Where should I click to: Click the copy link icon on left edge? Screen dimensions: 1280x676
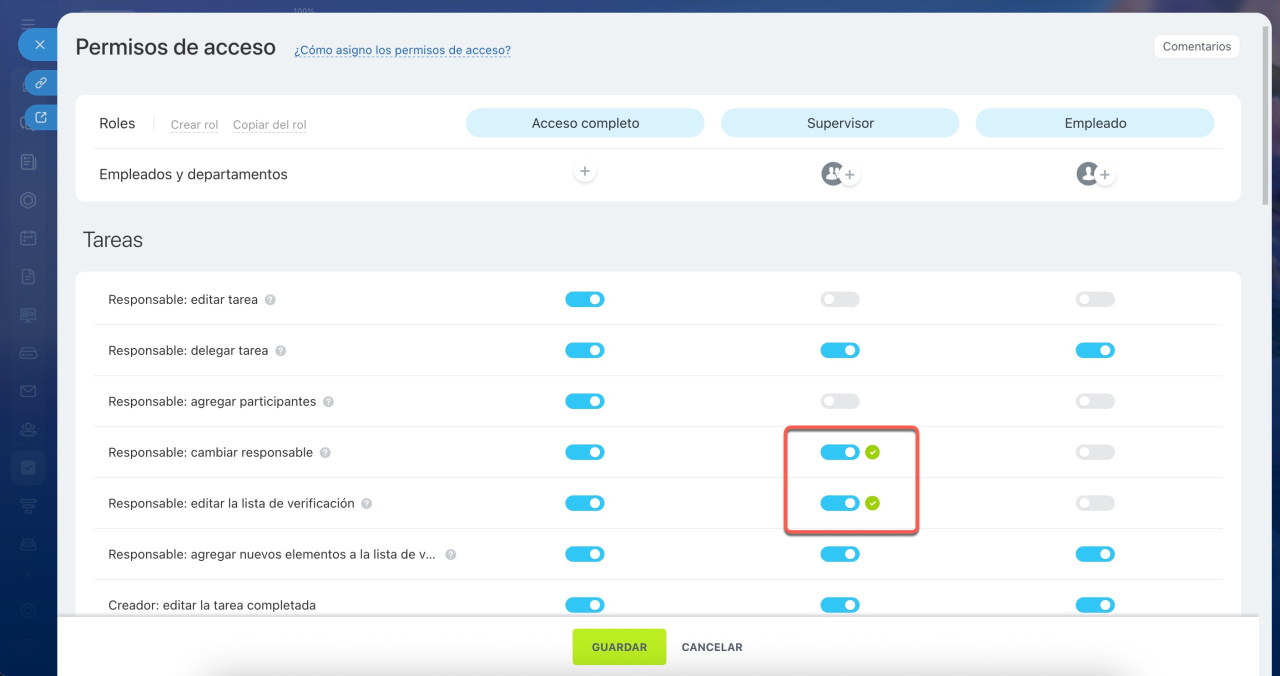pyautogui.click(x=40, y=83)
